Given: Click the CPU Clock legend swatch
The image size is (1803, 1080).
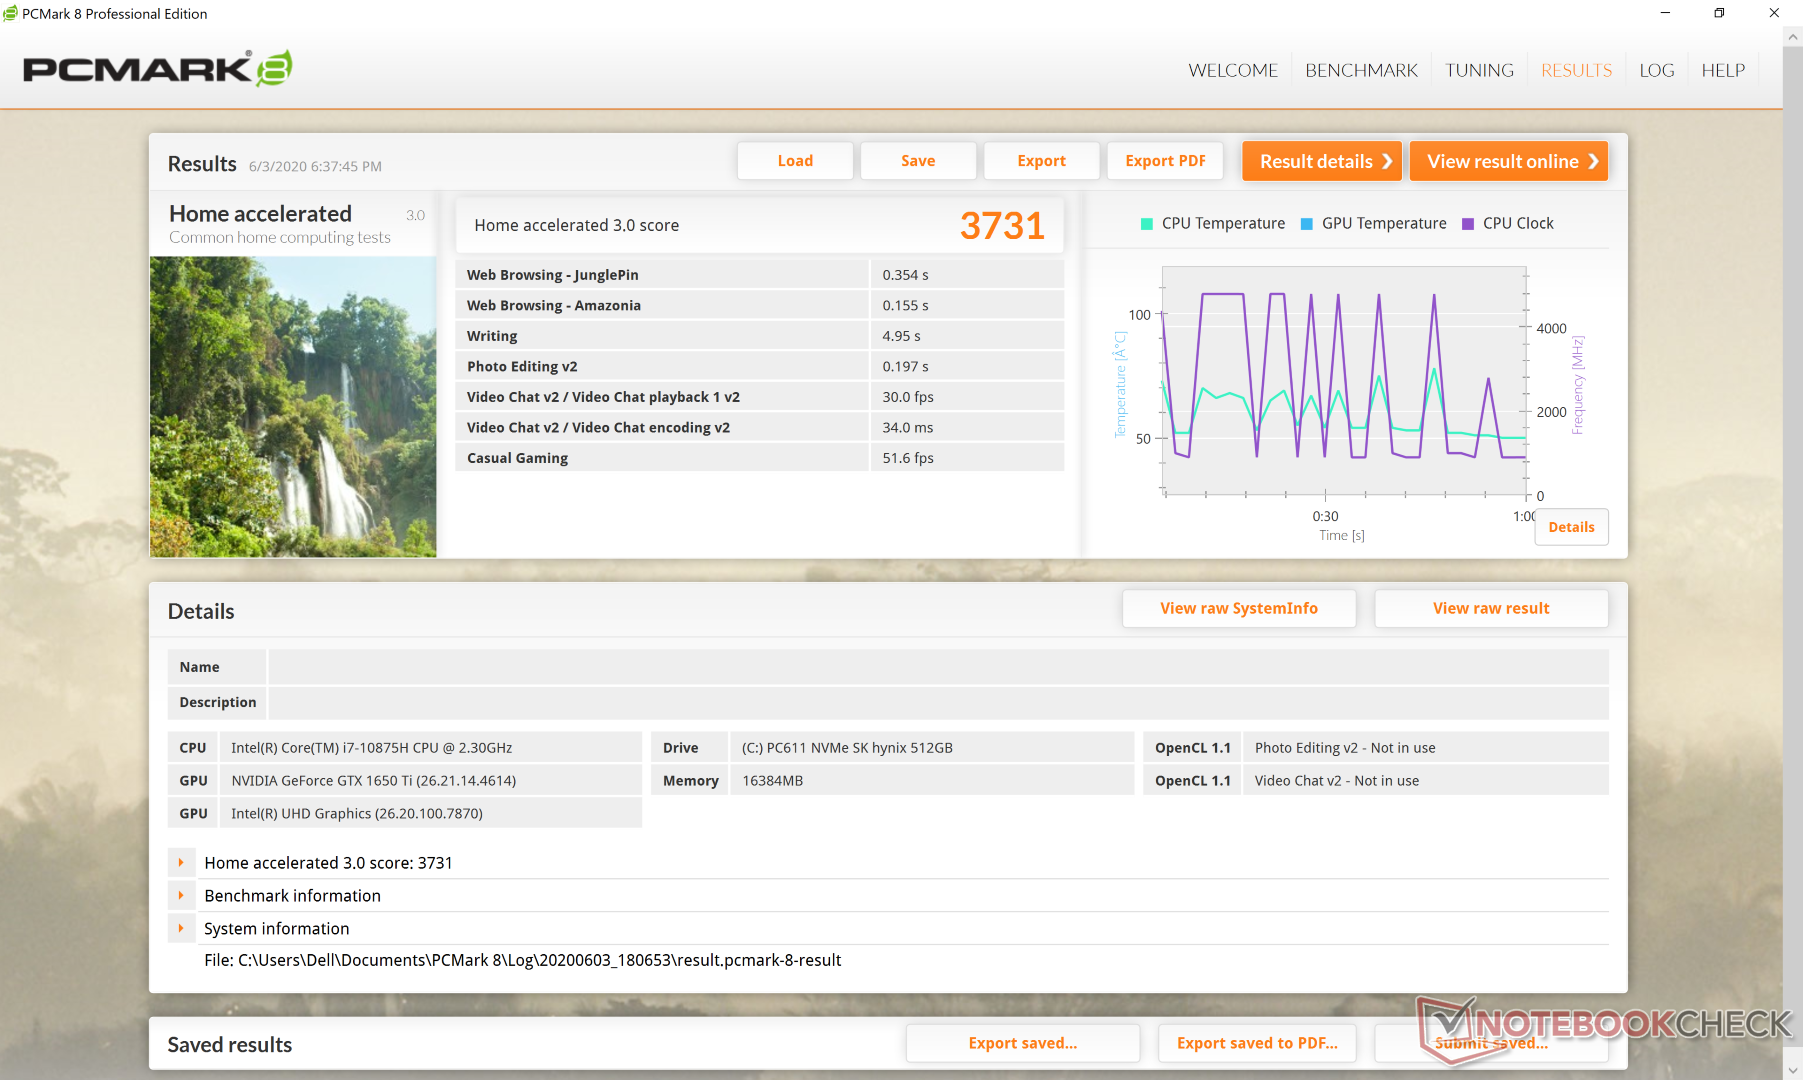Looking at the screenshot, I should pyautogui.click(x=1468, y=224).
